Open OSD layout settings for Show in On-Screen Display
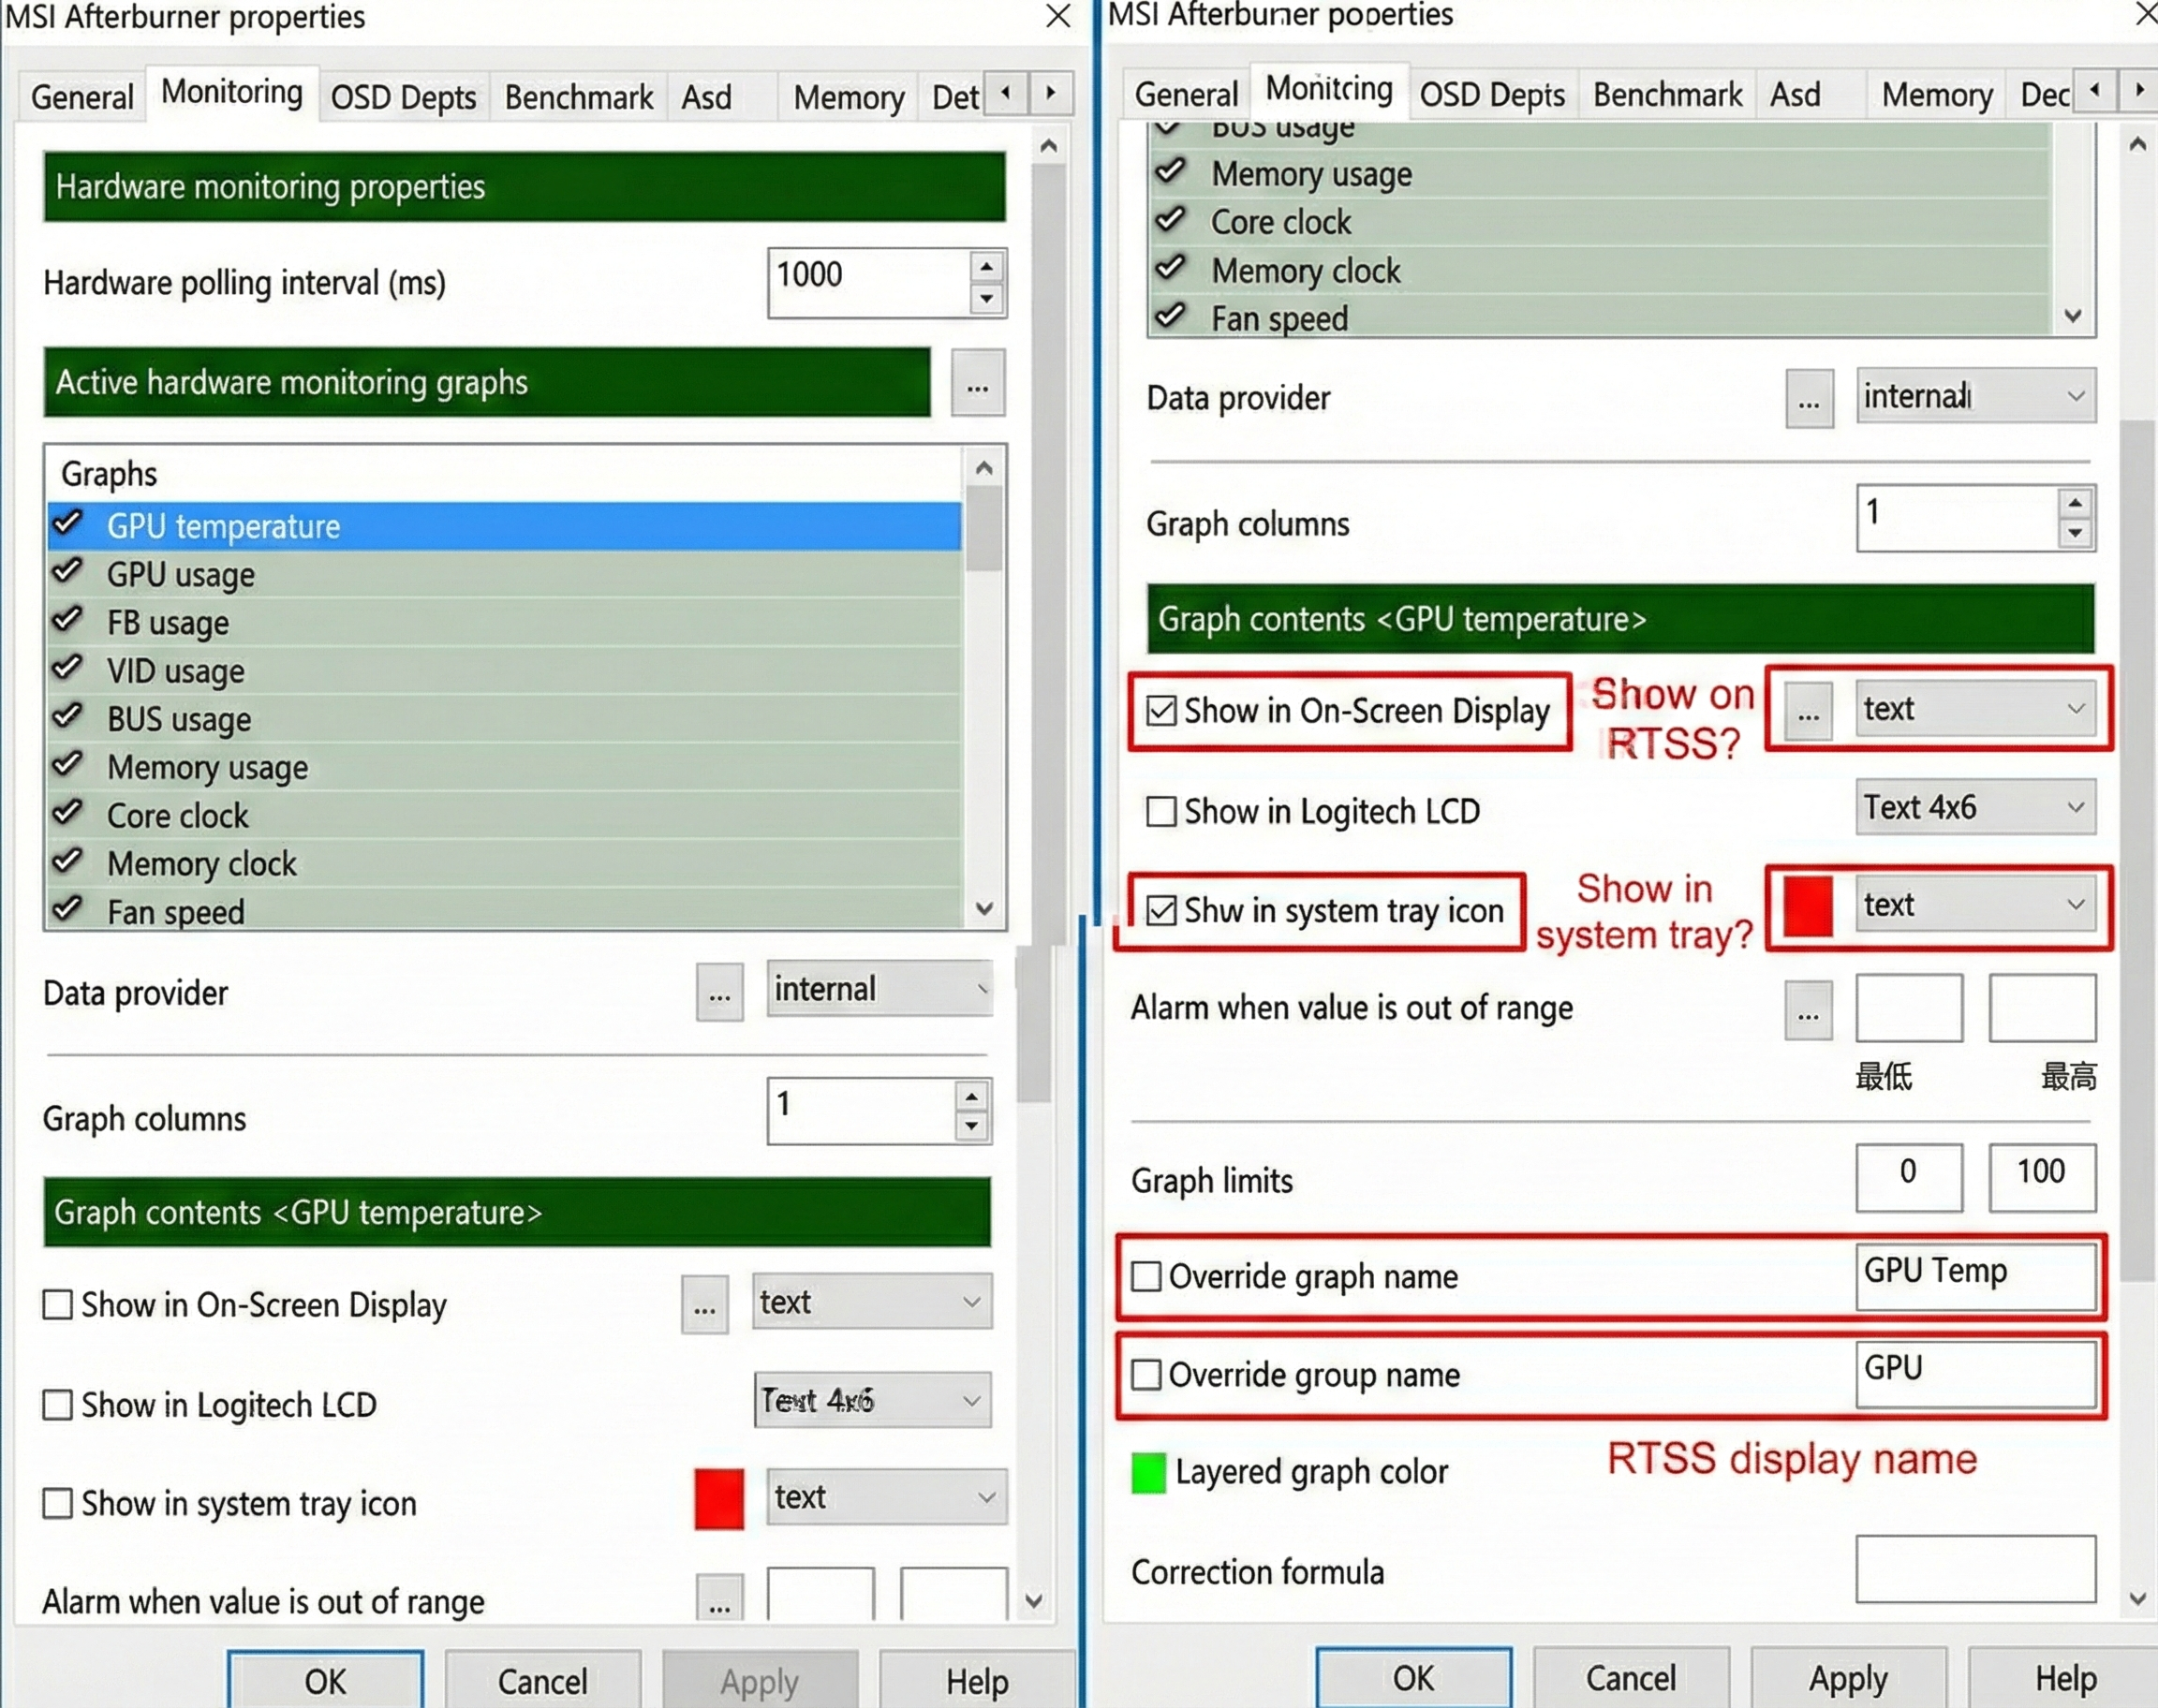Screen dimensions: 2158x1708 tap(704, 1305)
